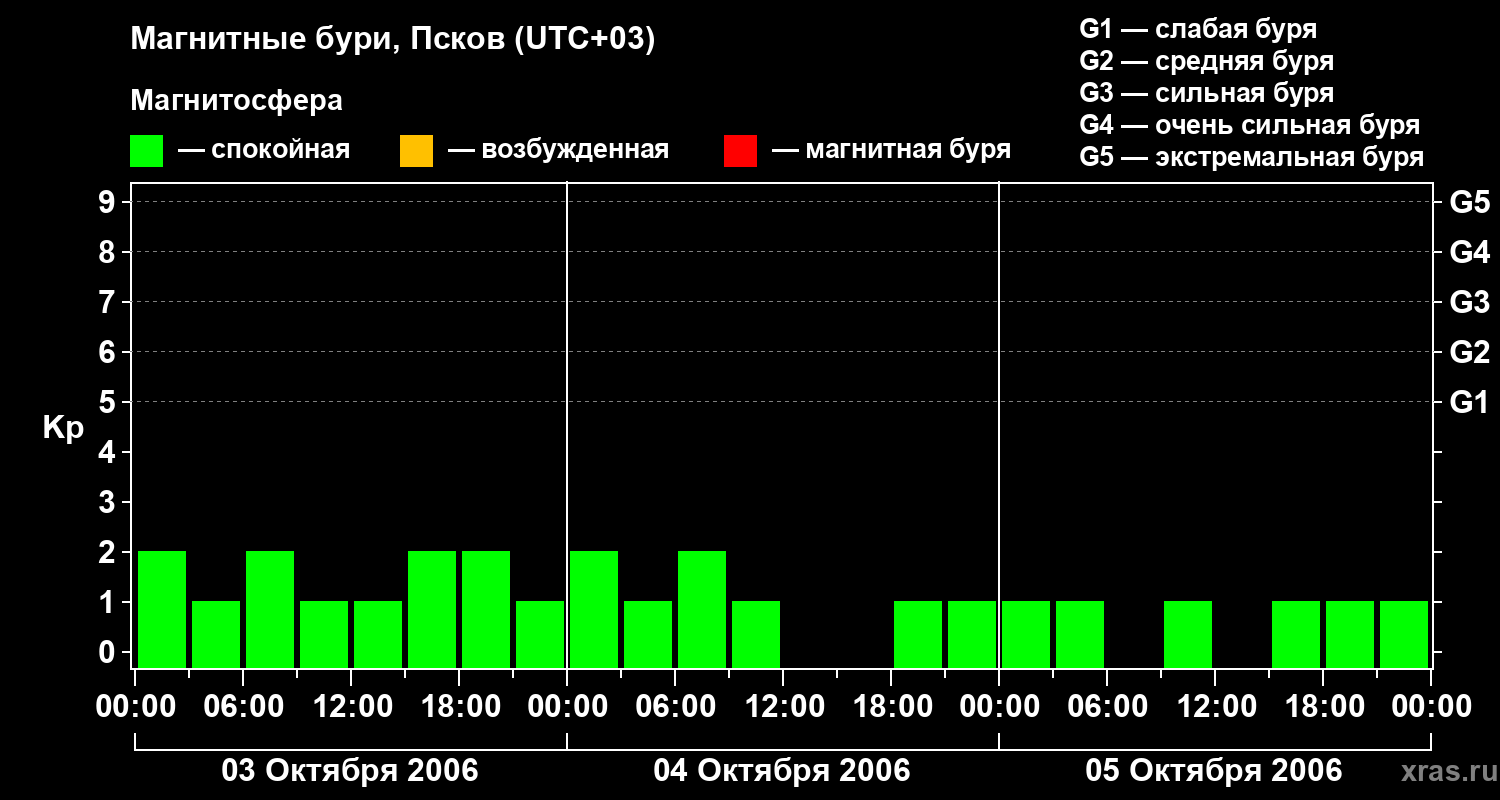Click the 21:00–00:00 bar on 04 October
1500x800 pixels.
click(x=972, y=634)
